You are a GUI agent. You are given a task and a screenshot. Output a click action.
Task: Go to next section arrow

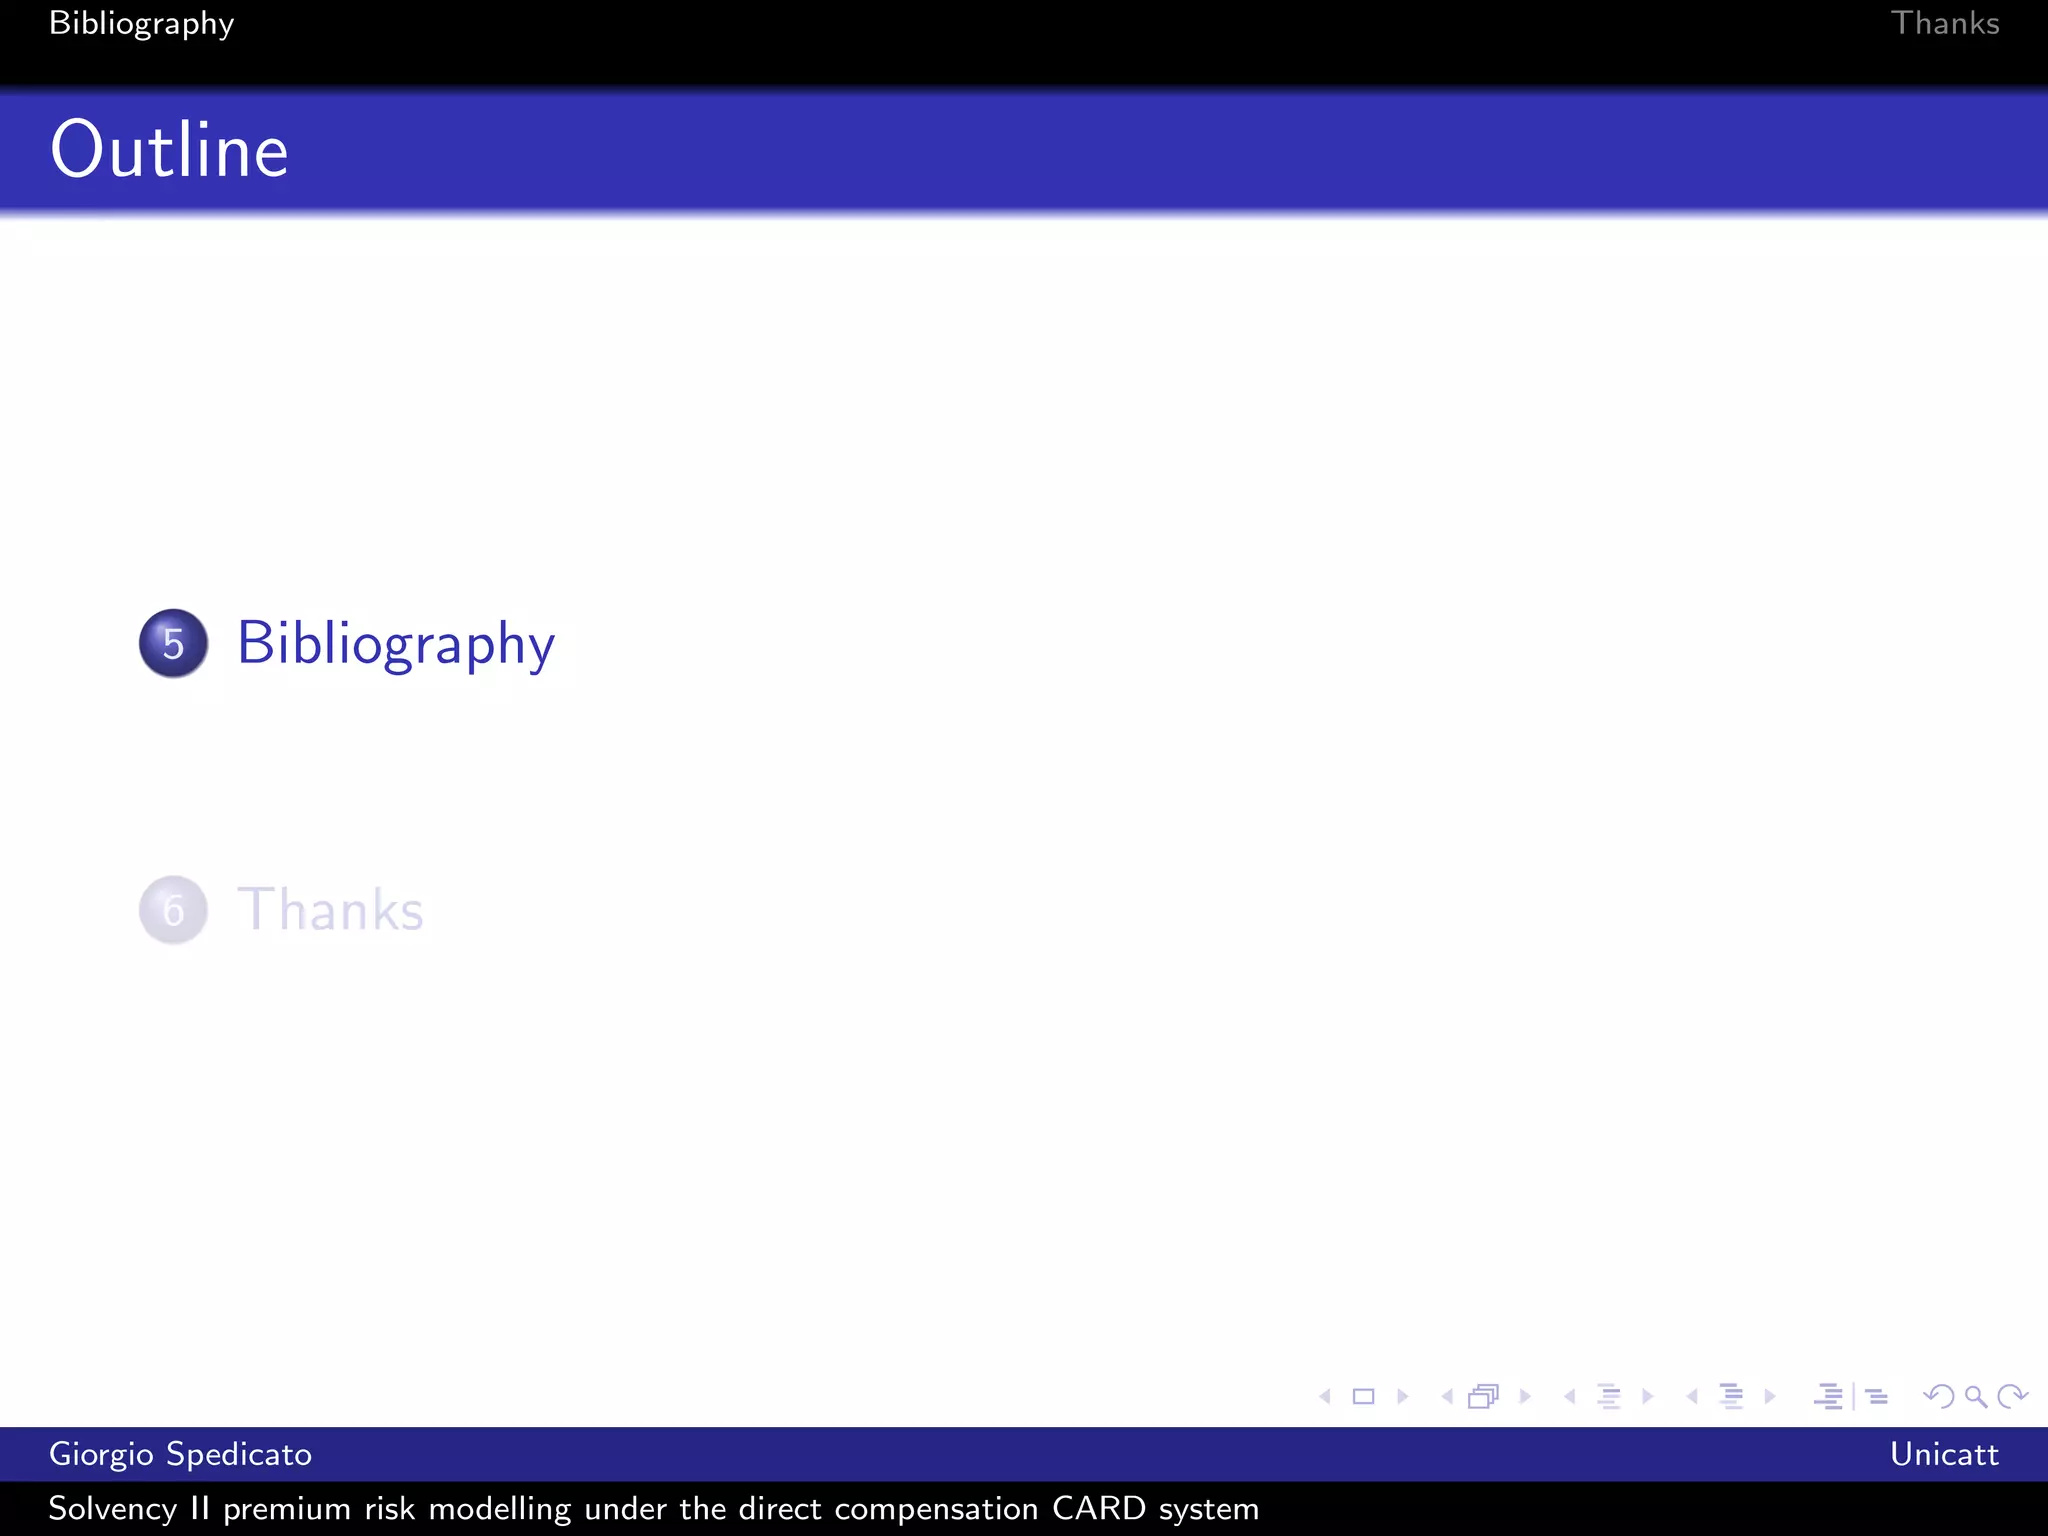(1771, 1396)
